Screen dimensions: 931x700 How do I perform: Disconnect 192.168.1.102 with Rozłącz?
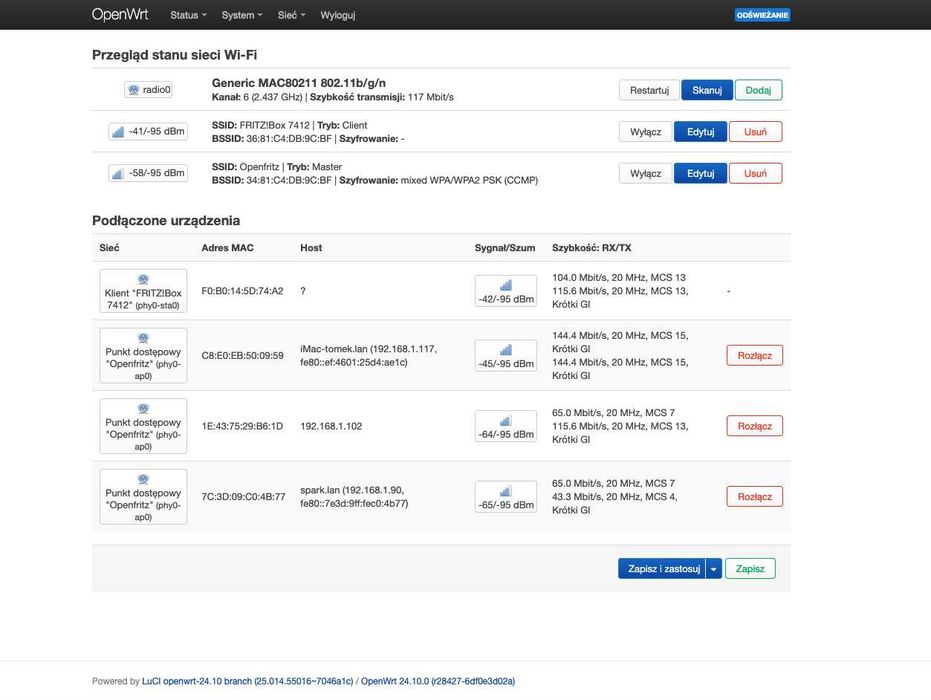pos(755,426)
